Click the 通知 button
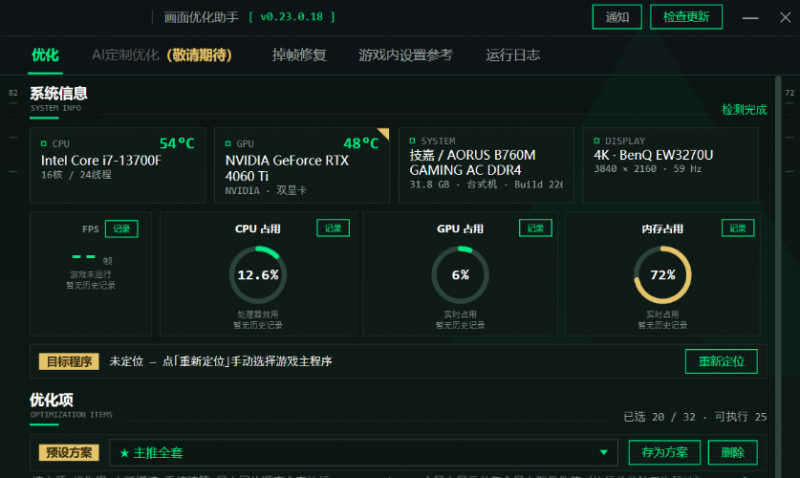800x478 pixels. 617,17
